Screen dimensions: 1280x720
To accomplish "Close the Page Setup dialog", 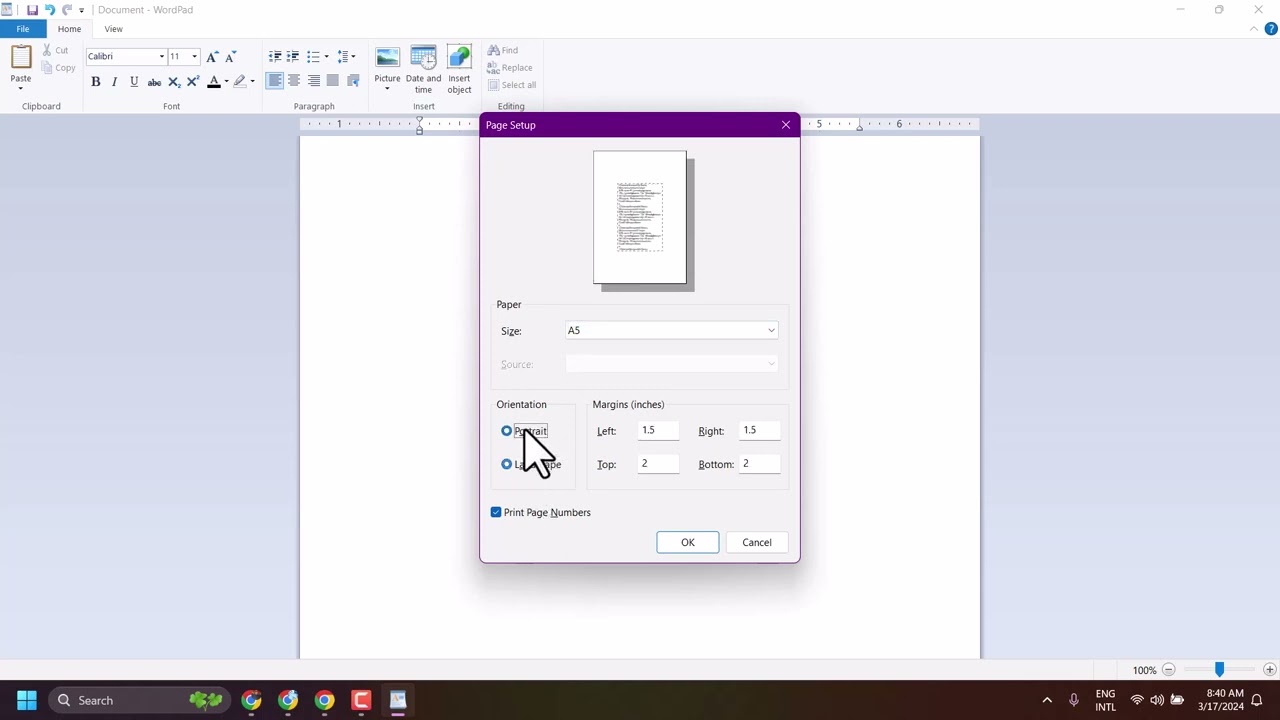I will [x=786, y=125].
